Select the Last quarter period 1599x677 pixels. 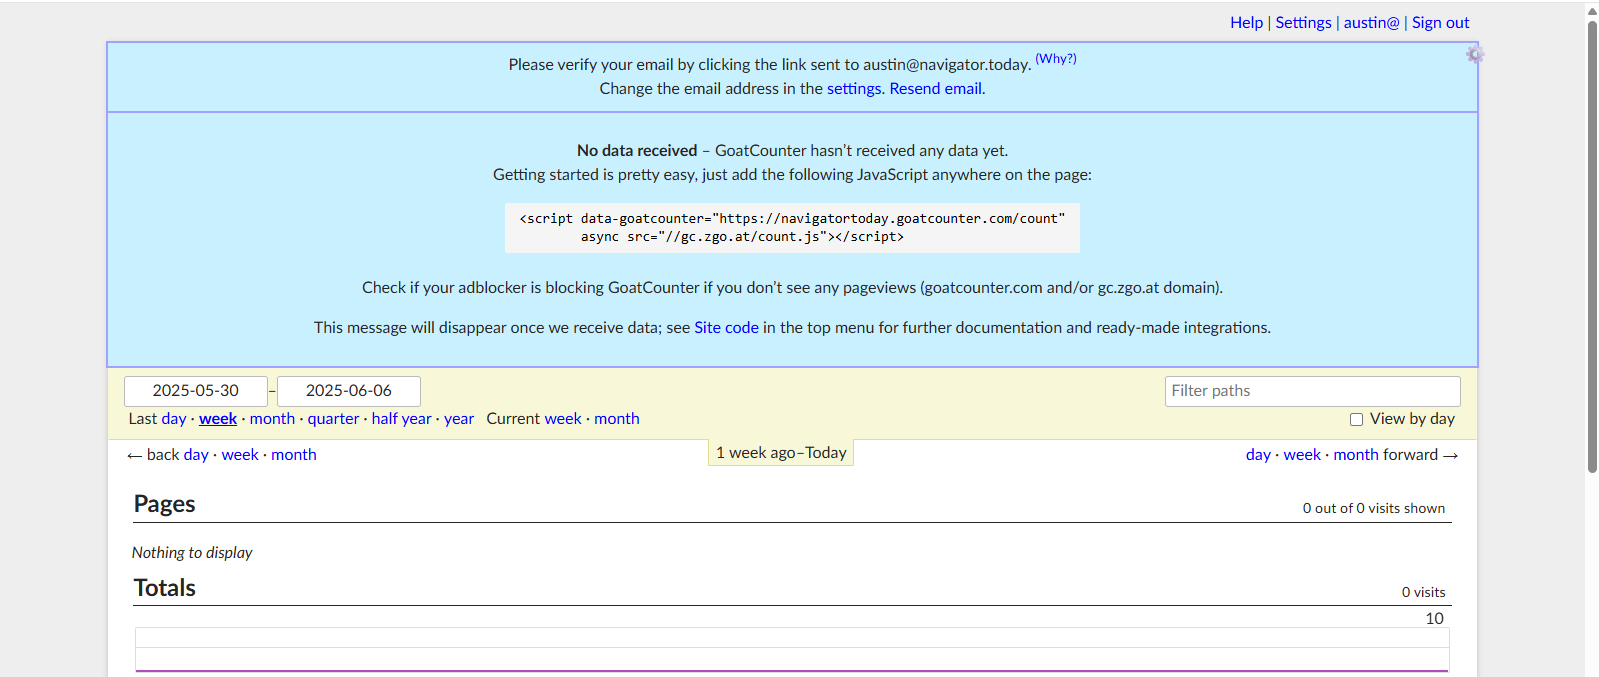(x=333, y=419)
